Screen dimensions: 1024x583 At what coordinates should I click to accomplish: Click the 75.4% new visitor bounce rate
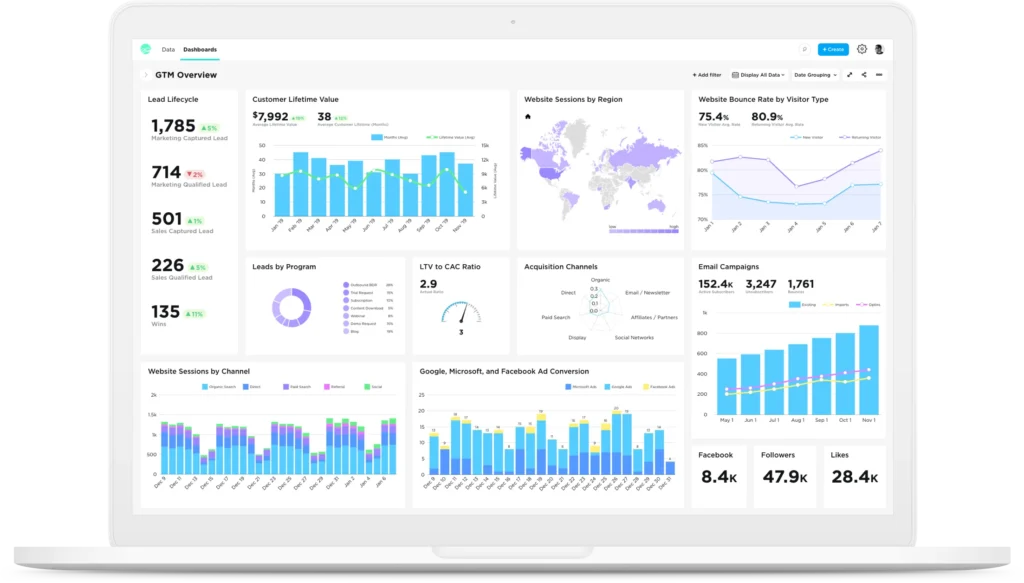click(714, 117)
